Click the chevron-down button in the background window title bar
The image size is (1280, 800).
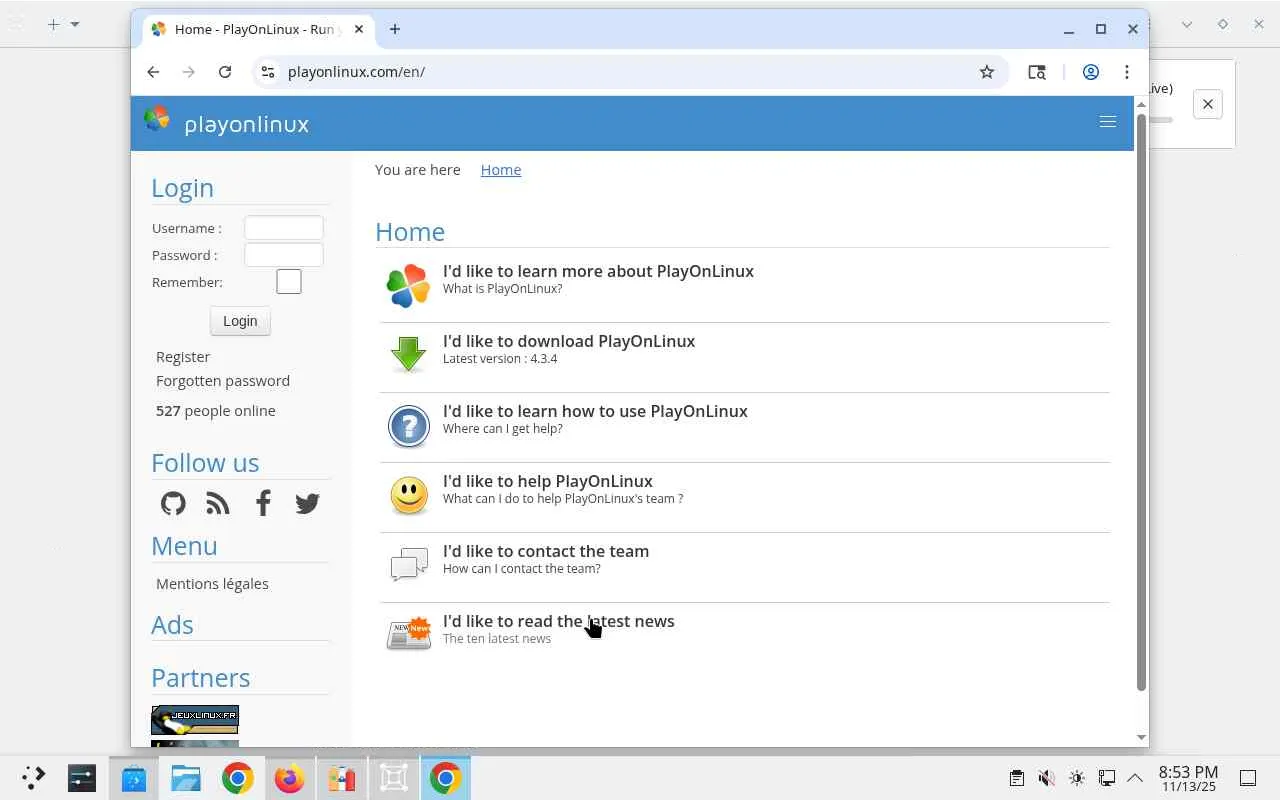click(x=1187, y=24)
